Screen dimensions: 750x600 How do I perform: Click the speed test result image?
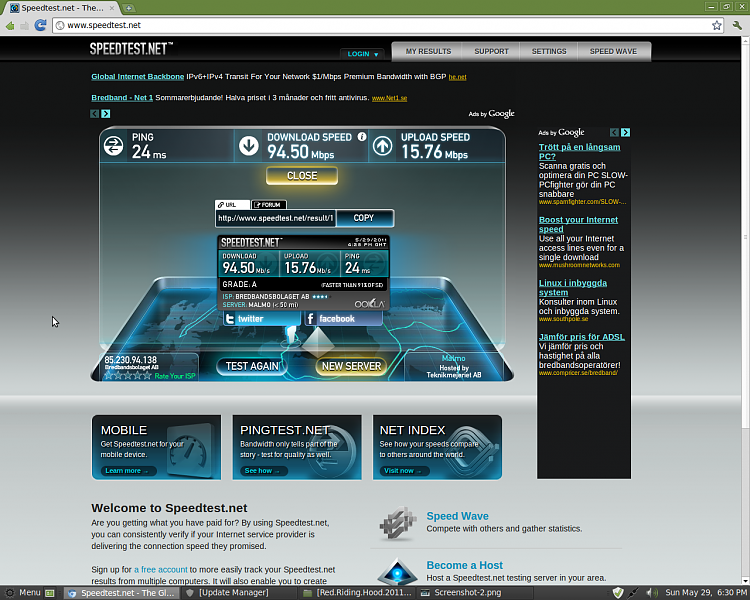303,273
